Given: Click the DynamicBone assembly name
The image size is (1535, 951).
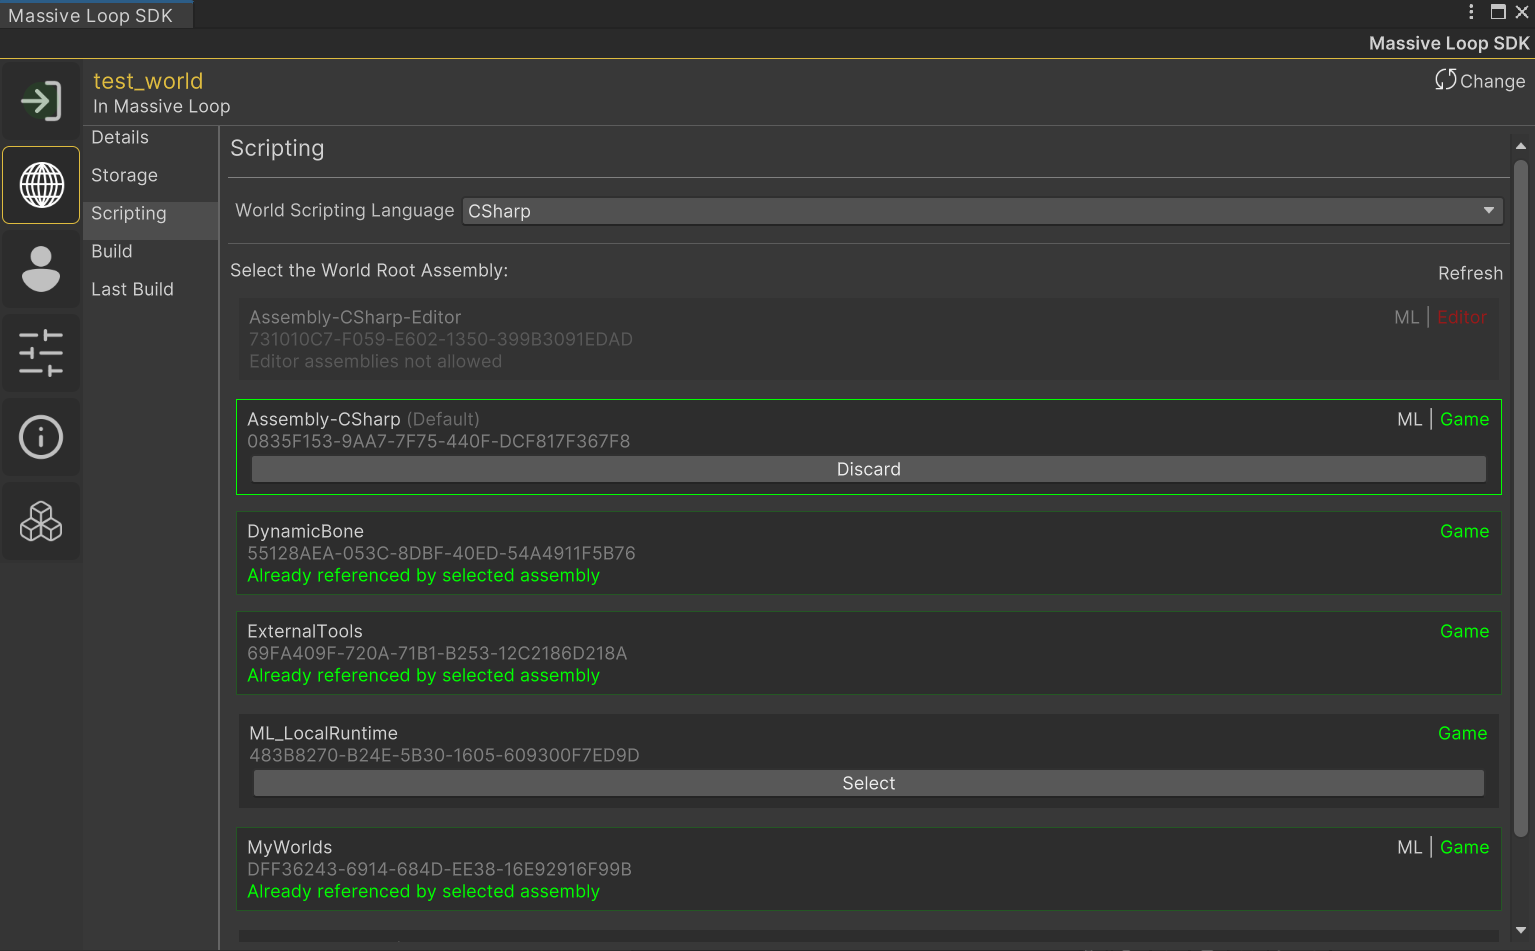Looking at the screenshot, I should (x=305, y=531).
